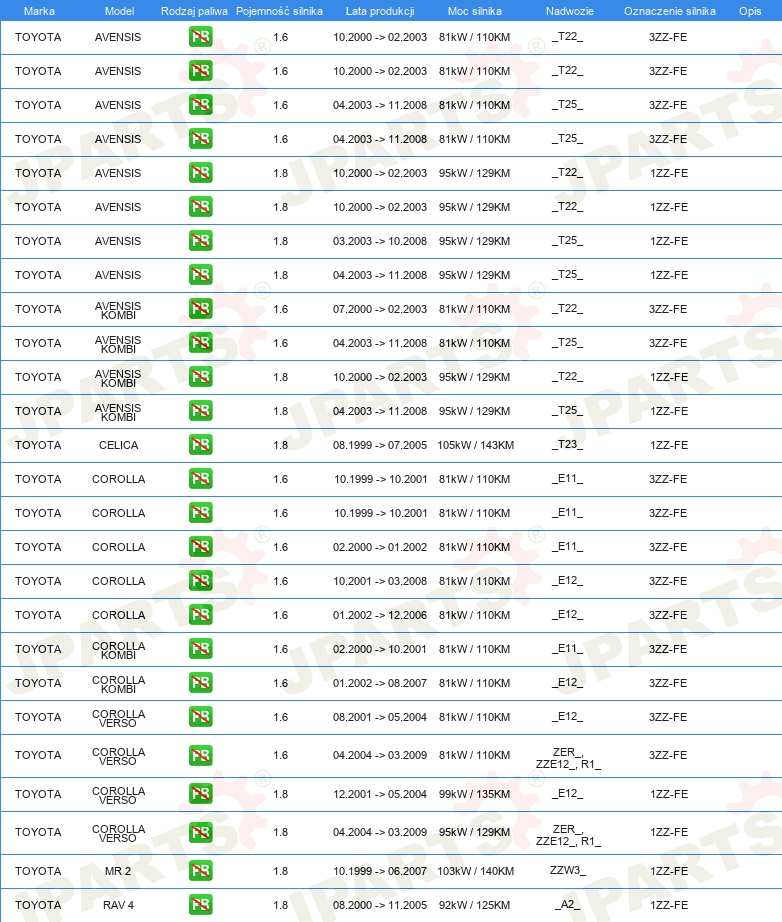Viewport: 782px width, 922px height.
Task: Click fuel icon for COROLLA KOMBI 02.2000 -> 10.2001
Action: (200, 649)
